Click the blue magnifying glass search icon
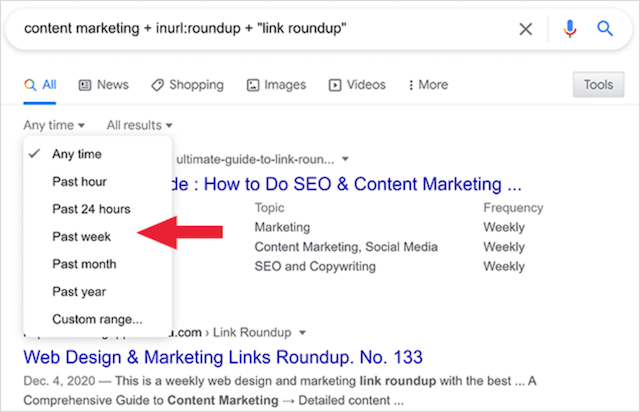The image size is (640, 412). (605, 29)
